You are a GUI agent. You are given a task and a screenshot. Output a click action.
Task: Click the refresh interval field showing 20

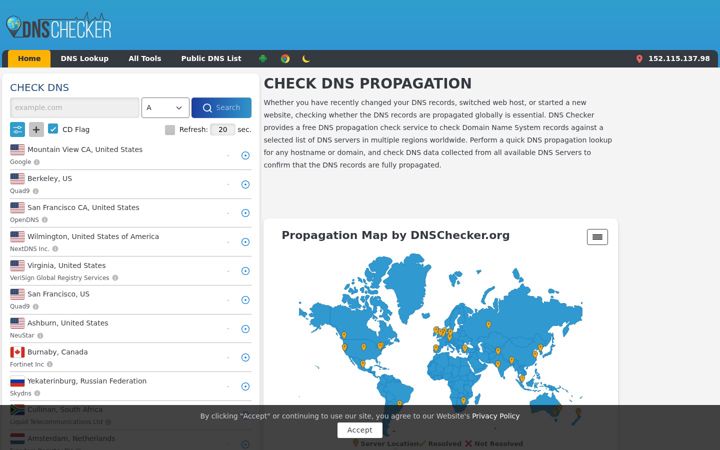[223, 129]
